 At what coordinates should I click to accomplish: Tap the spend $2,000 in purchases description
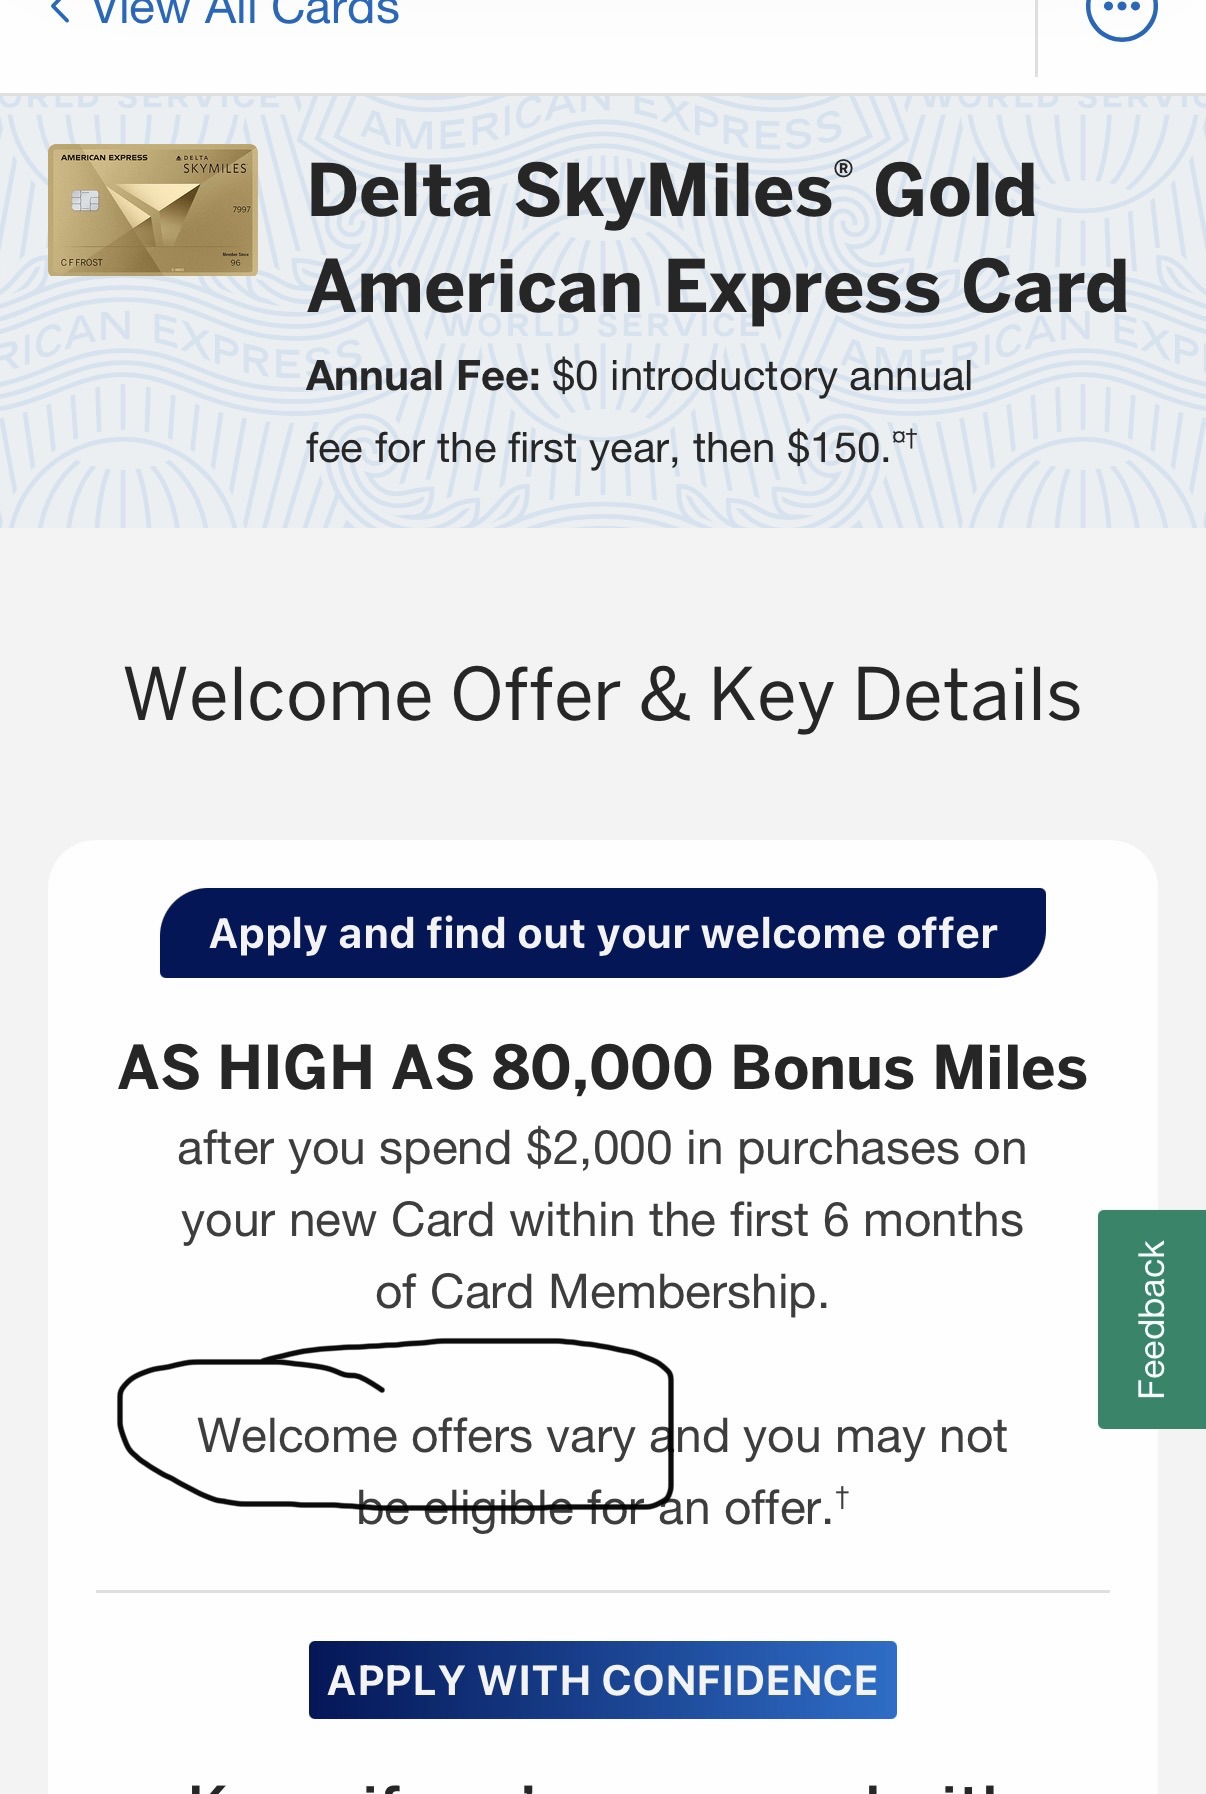coord(603,1220)
